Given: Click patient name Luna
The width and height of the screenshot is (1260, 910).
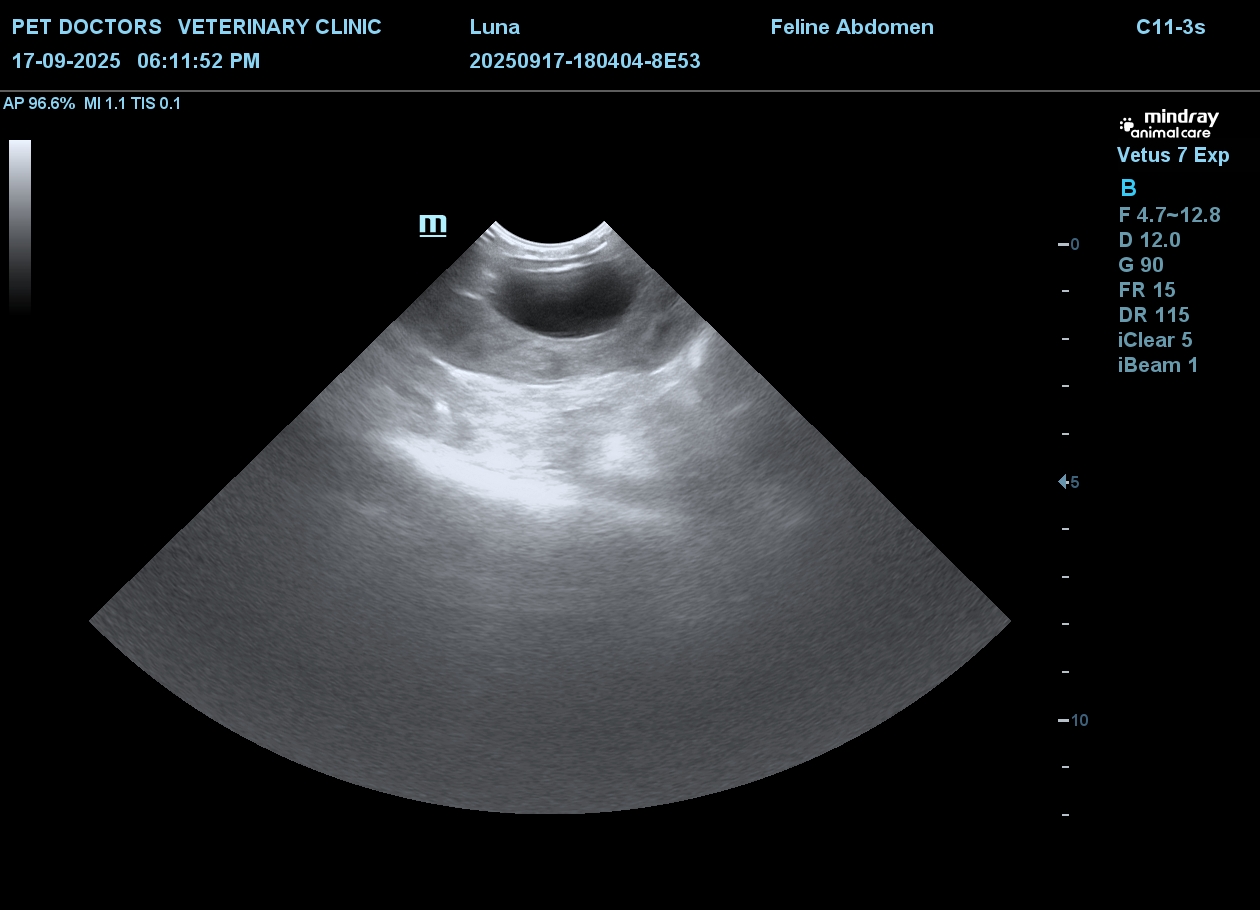Looking at the screenshot, I should click(495, 27).
